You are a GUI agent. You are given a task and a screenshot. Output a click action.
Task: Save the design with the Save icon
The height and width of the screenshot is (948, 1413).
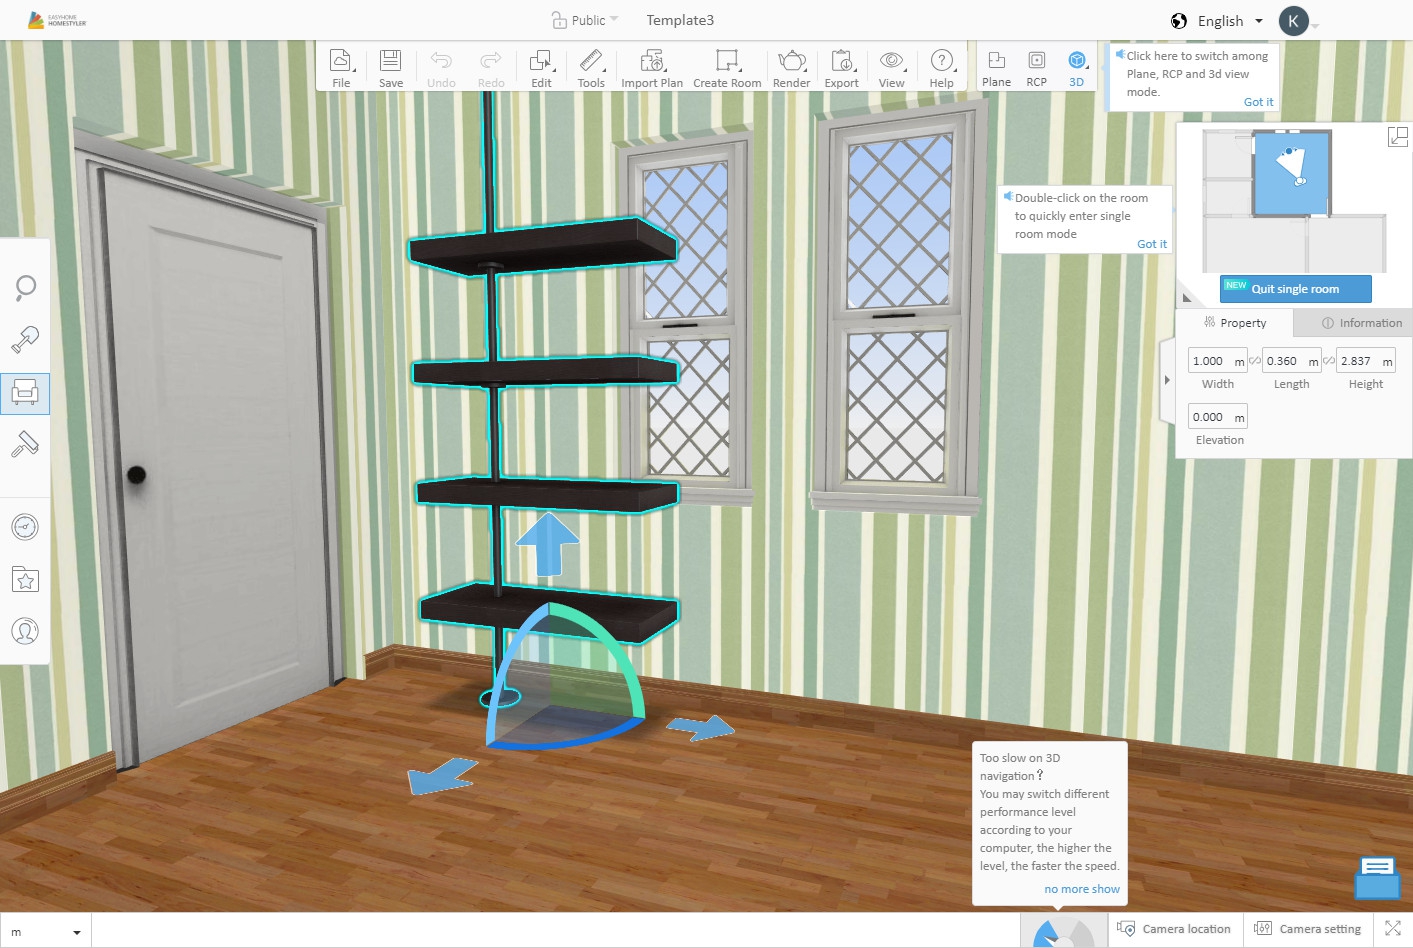pos(391,60)
